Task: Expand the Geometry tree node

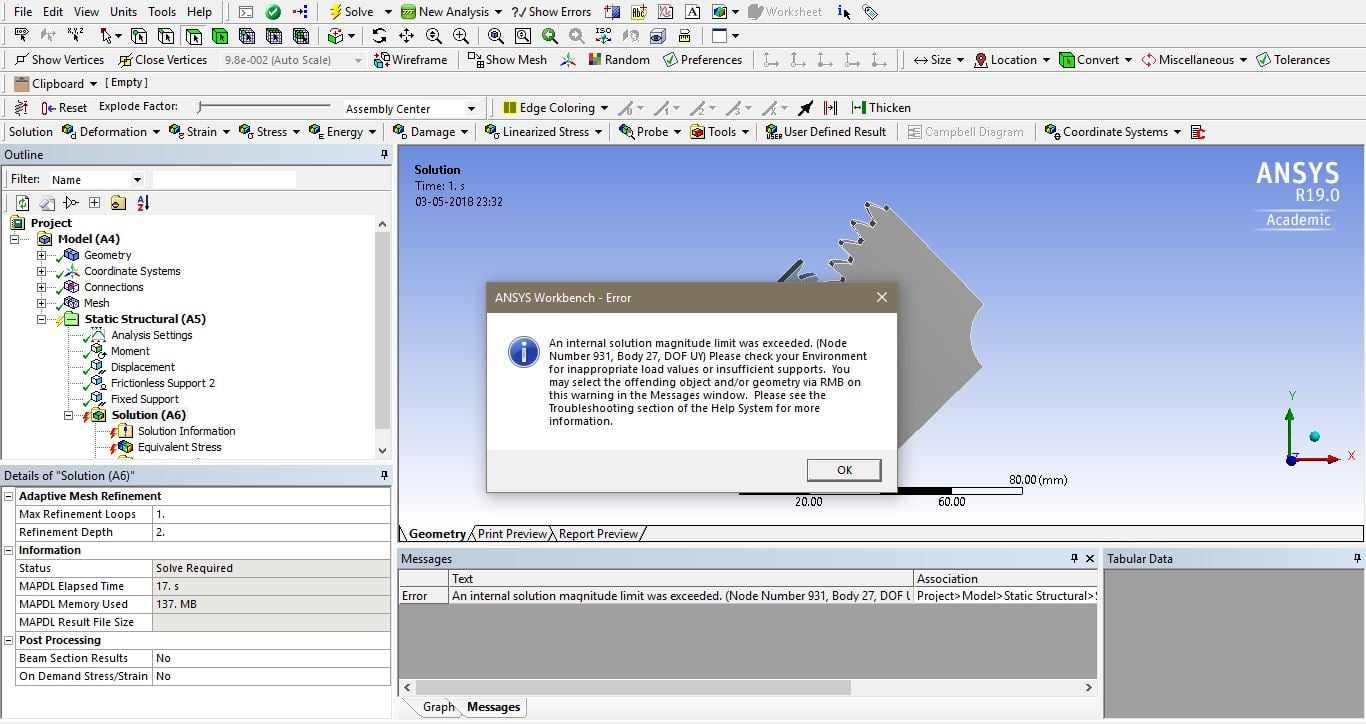Action: coord(41,255)
